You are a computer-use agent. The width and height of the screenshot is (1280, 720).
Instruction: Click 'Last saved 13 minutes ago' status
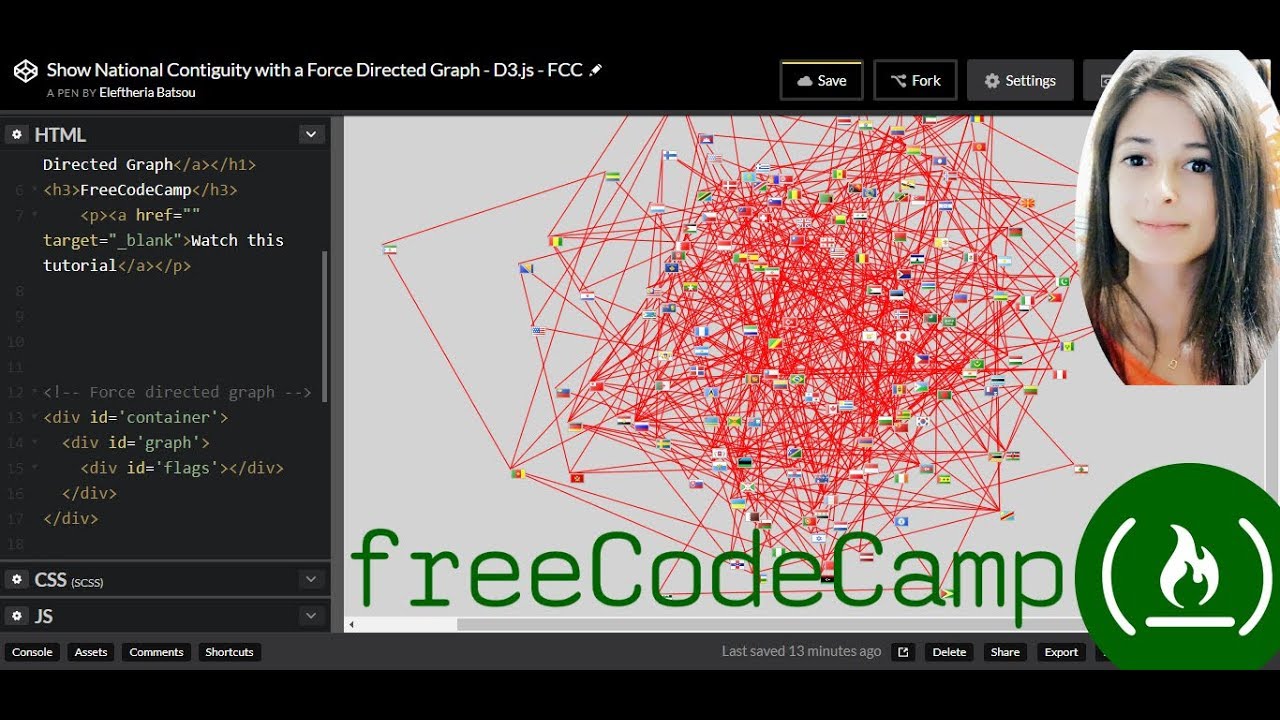point(801,651)
